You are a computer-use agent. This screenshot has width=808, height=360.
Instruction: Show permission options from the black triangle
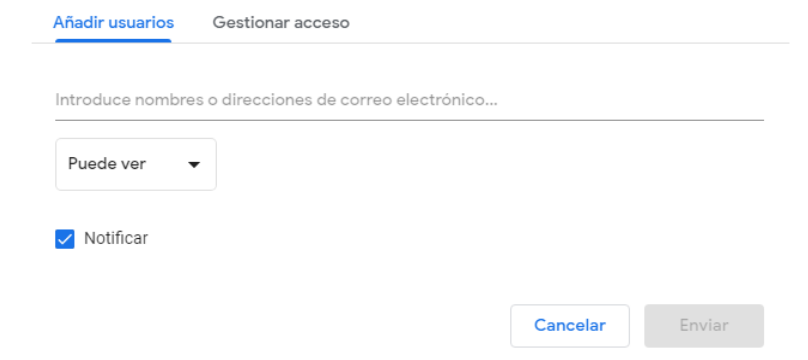pyautogui.click(x=194, y=165)
